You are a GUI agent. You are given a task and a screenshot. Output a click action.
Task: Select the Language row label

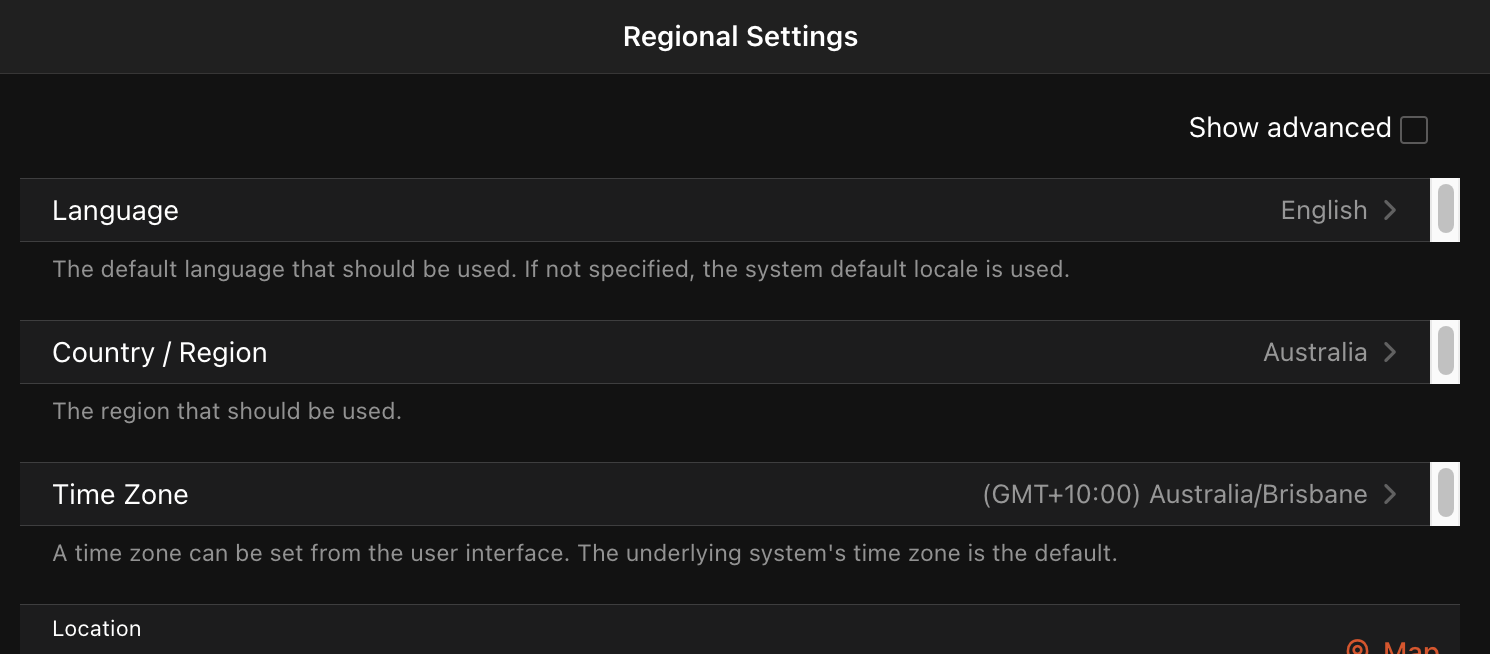pyautogui.click(x=115, y=210)
